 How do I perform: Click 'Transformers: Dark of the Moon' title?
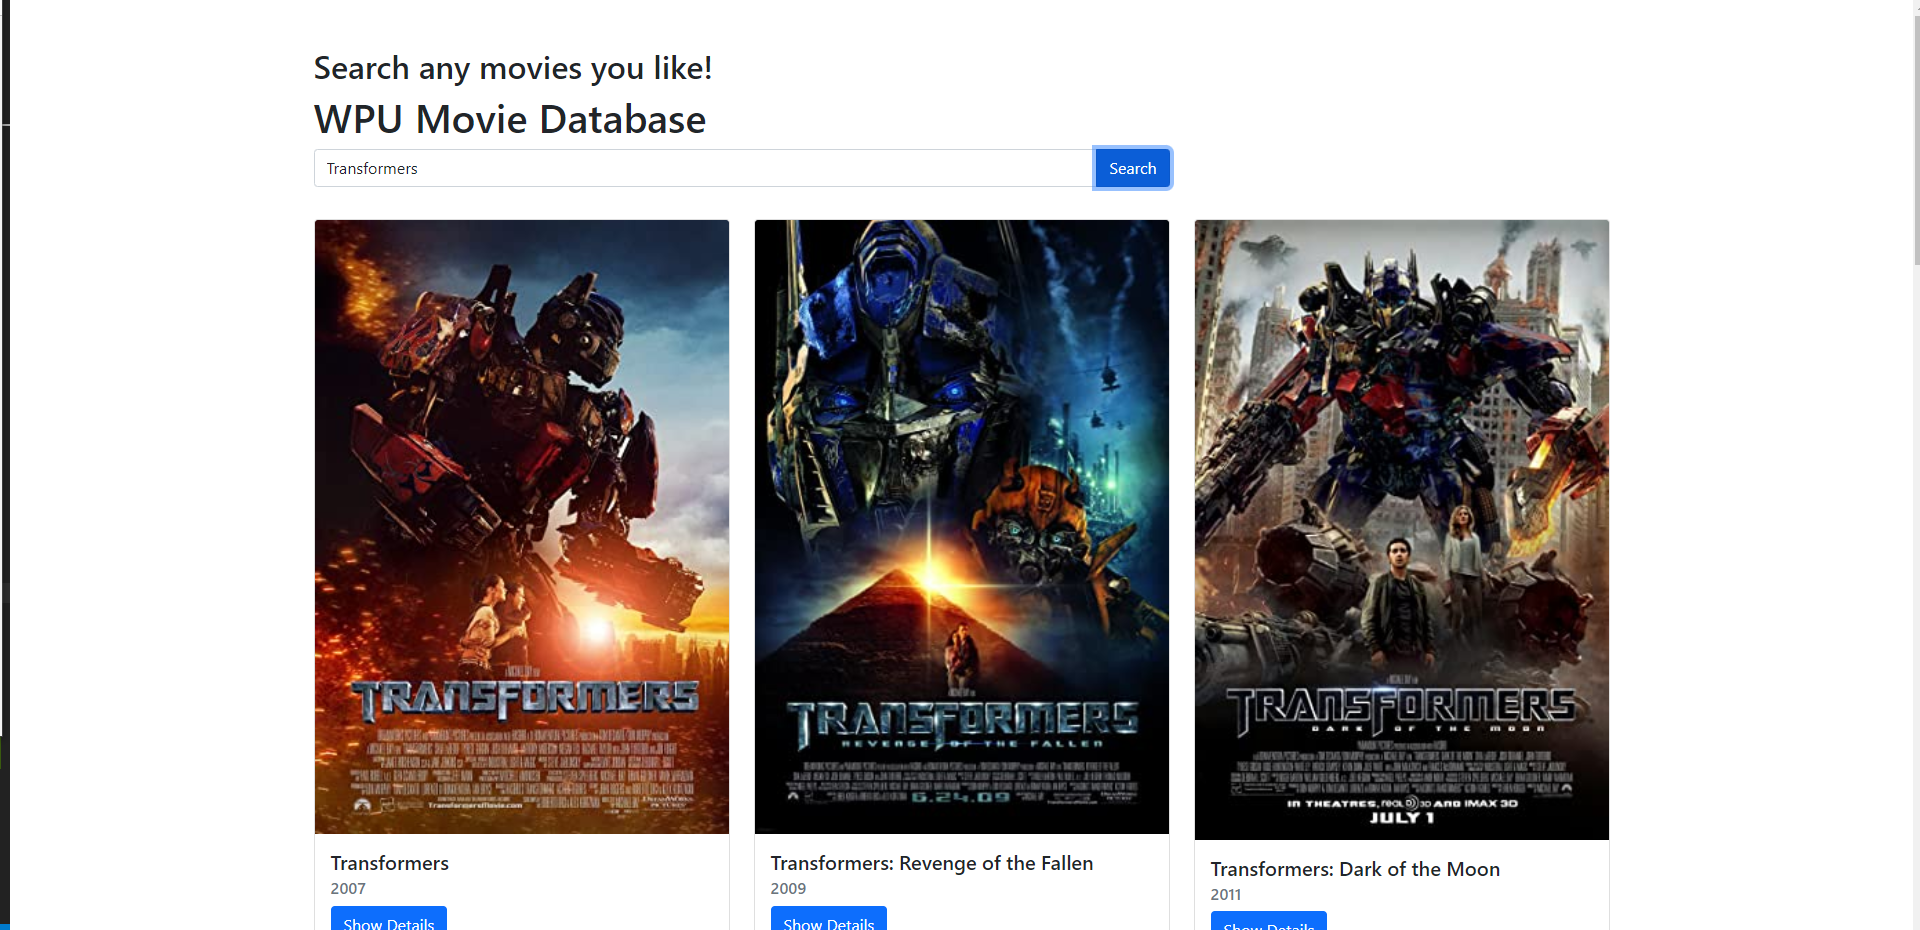[x=1355, y=869]
